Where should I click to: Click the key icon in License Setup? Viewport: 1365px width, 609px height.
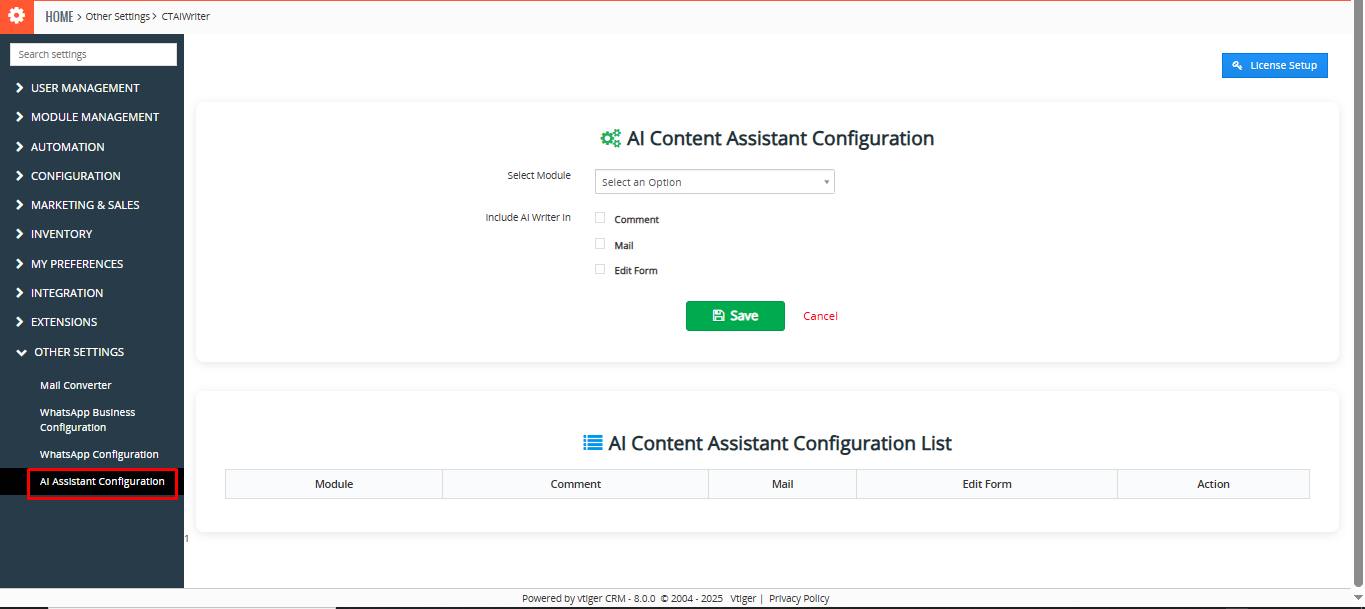[1237, 65]
